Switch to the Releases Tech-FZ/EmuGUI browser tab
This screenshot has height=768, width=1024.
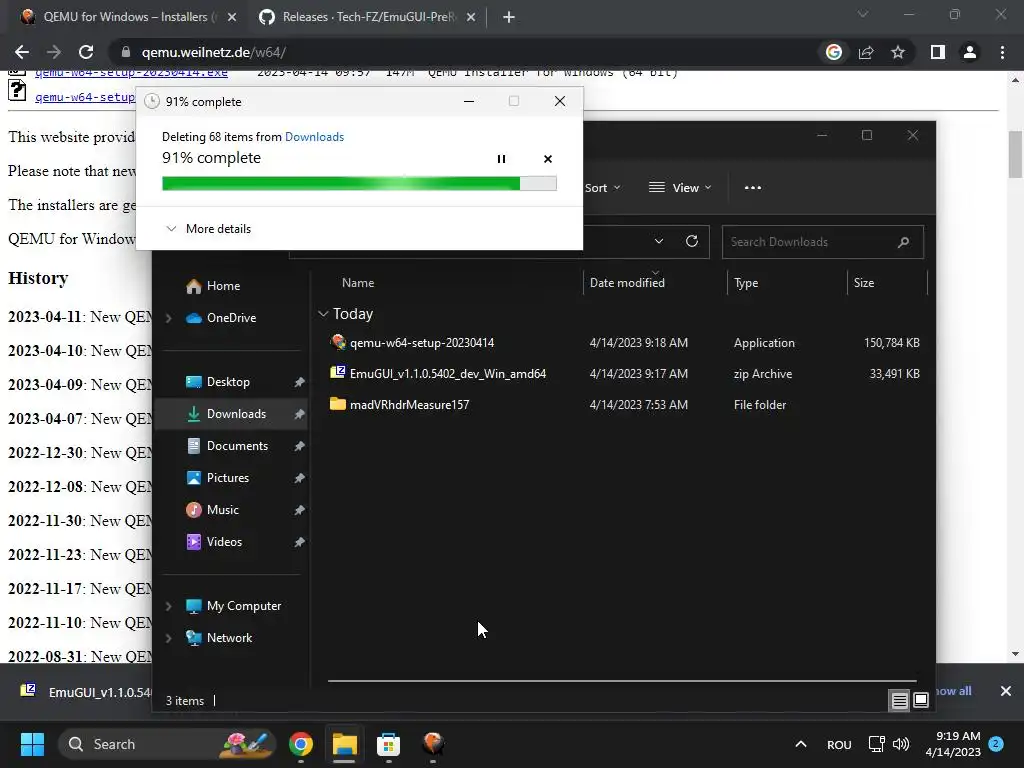[366, 17]
